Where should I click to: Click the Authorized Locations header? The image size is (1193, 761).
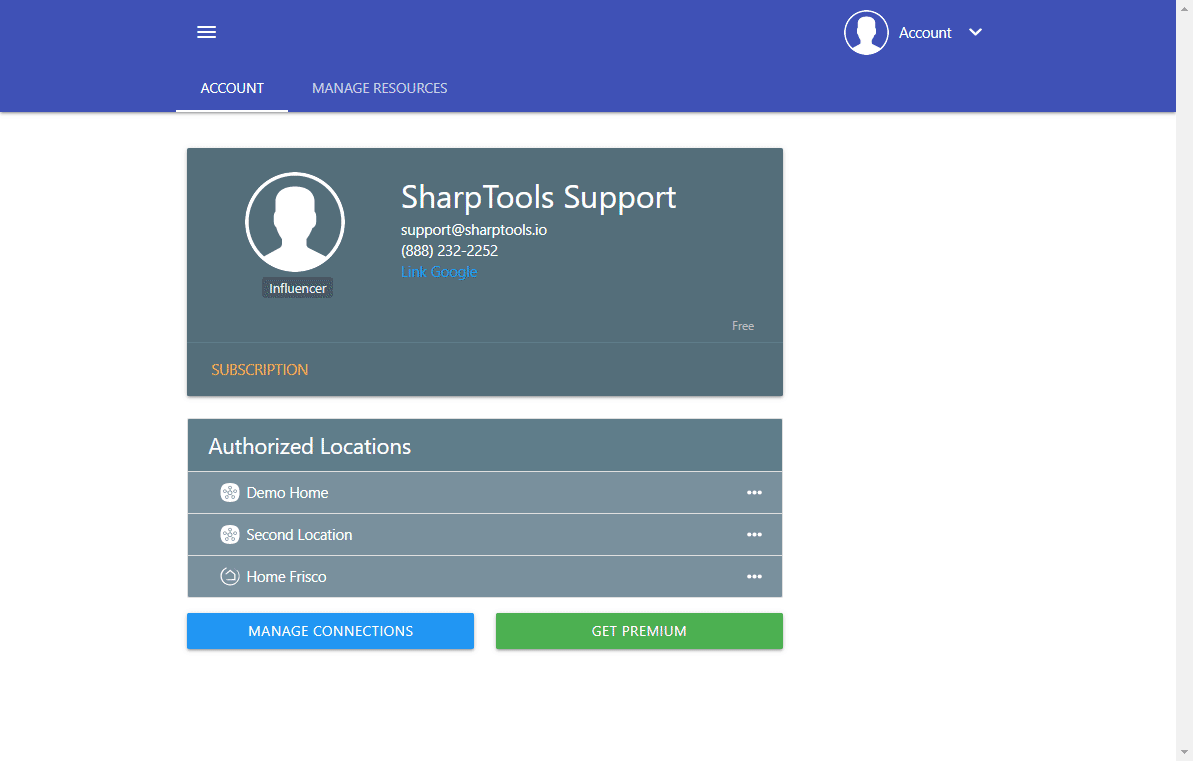tap(485, 446)
